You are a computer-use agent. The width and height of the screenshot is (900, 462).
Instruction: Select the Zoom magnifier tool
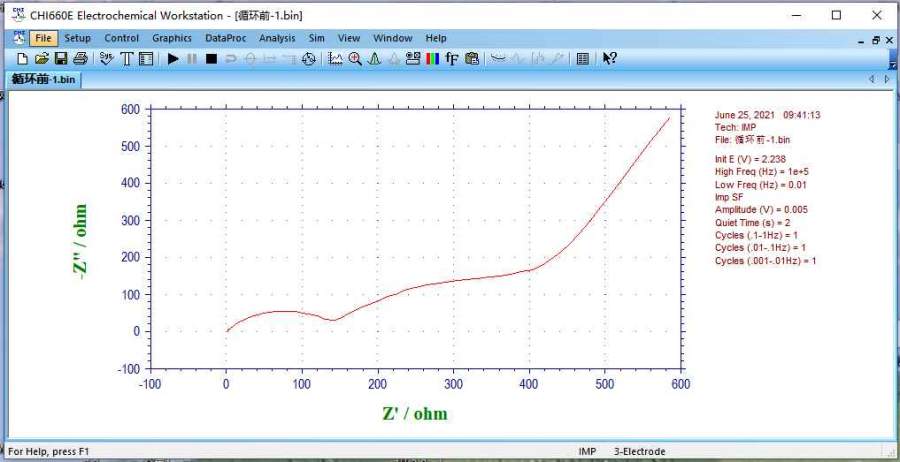point(355,59)
